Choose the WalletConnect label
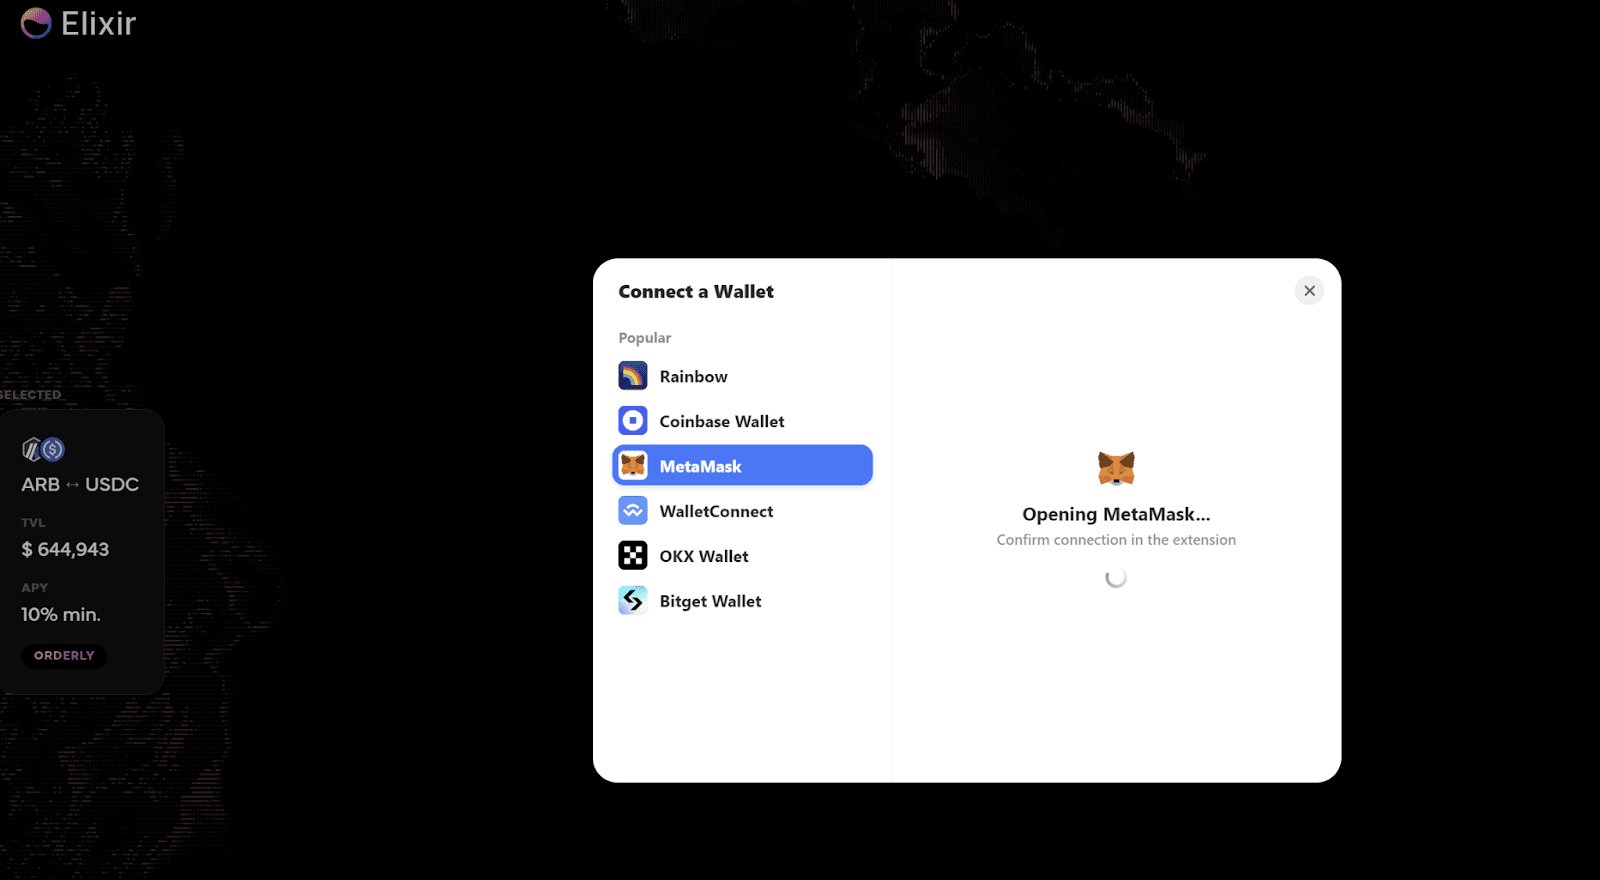This screenshot has width=1600, height=880. click(716, 512)
